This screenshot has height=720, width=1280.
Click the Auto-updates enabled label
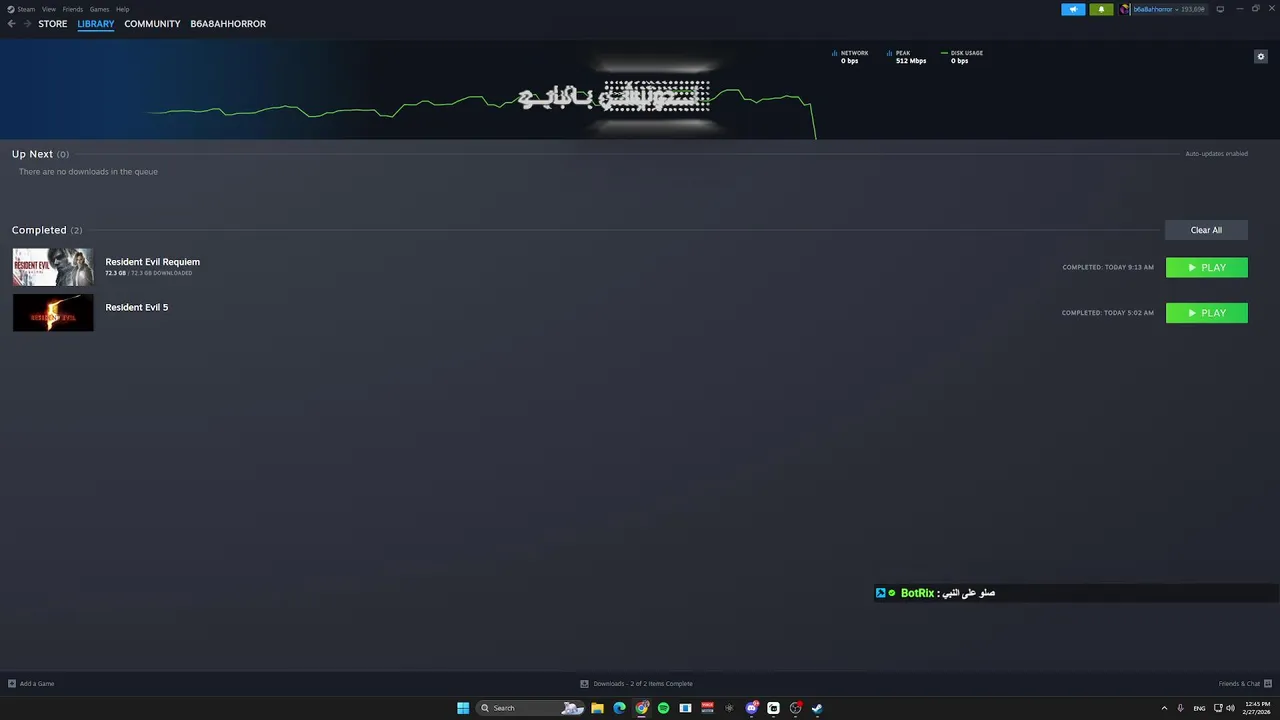pyautogui.click(x=1216, y=154)
